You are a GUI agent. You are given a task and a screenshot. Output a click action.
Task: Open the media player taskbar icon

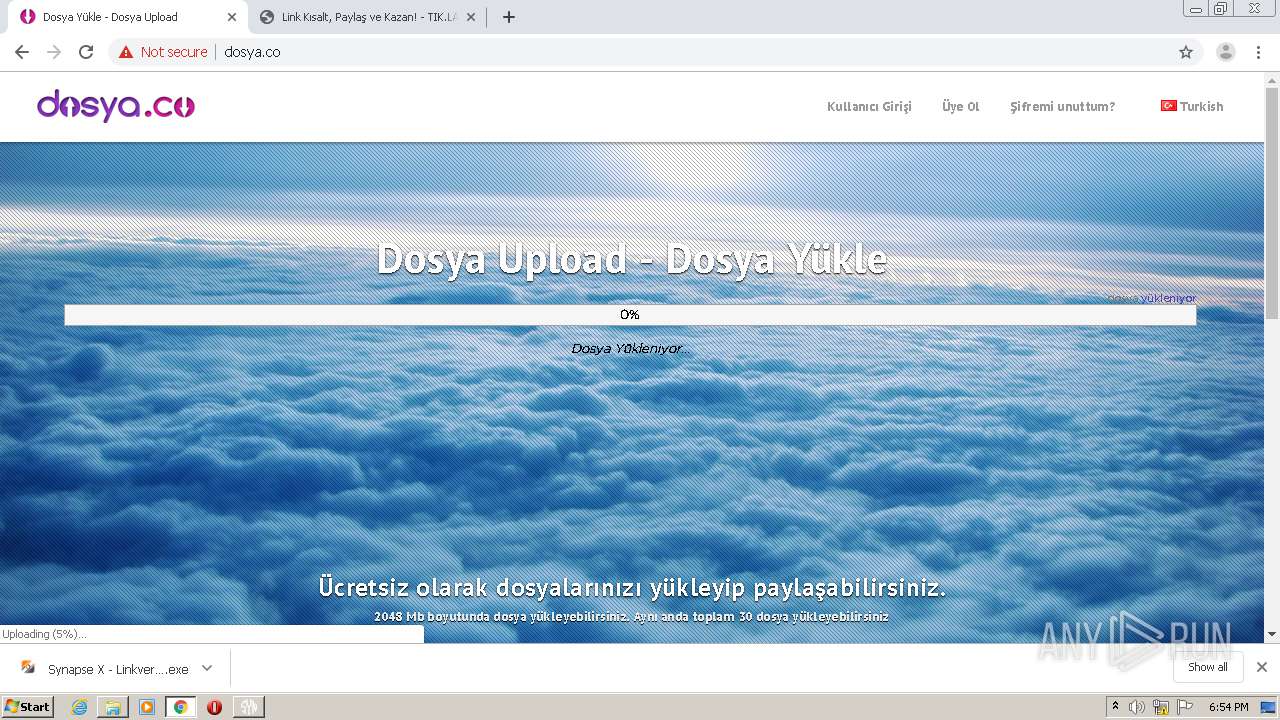[147, 707]
